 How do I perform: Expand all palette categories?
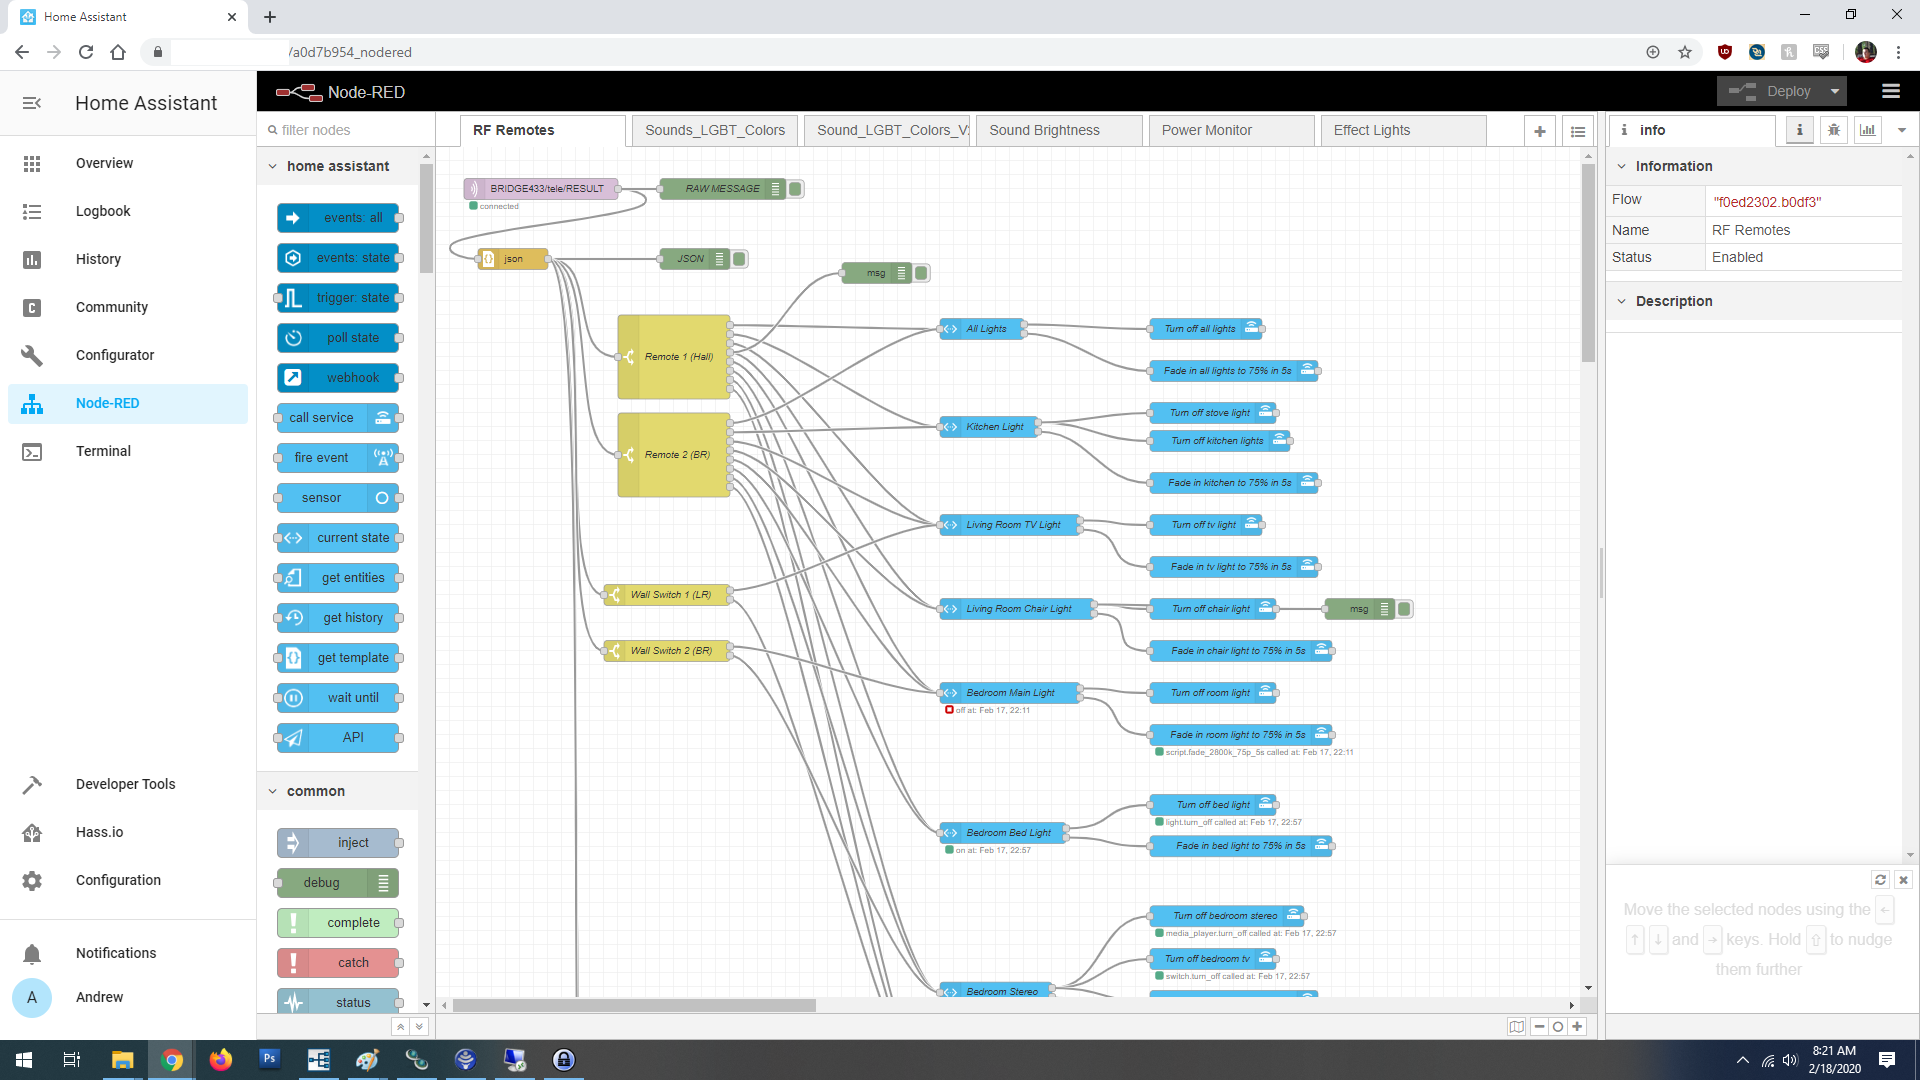click(x=420, y=1027)
